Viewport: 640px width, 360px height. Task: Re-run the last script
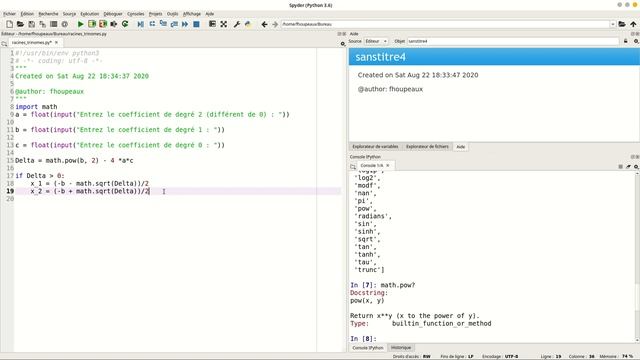point(125,24)
